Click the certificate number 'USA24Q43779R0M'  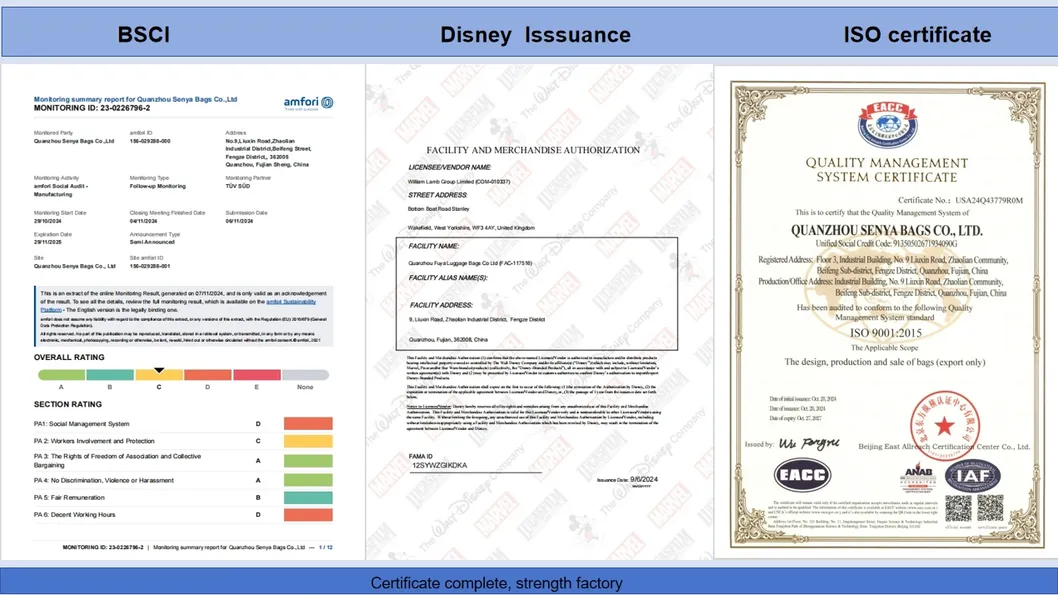[x=989, y=200]
